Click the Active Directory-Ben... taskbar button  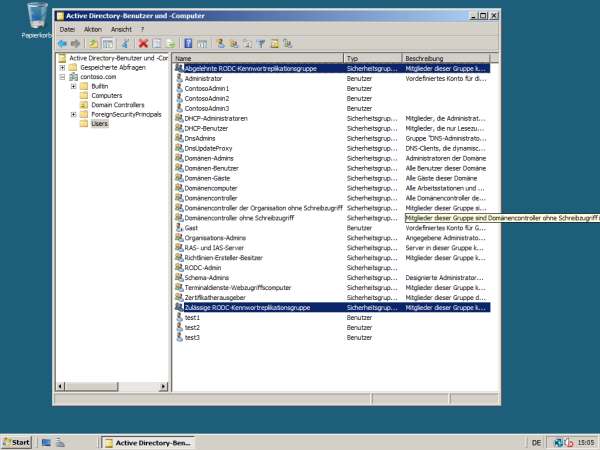pyautogui.click(x=148, y=443)
